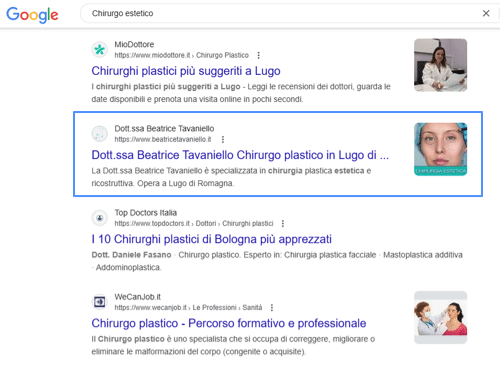The width and height of the screenshot is (500, 378).
Task: Click the MioDottore site favicon
Action: point(100,50)
